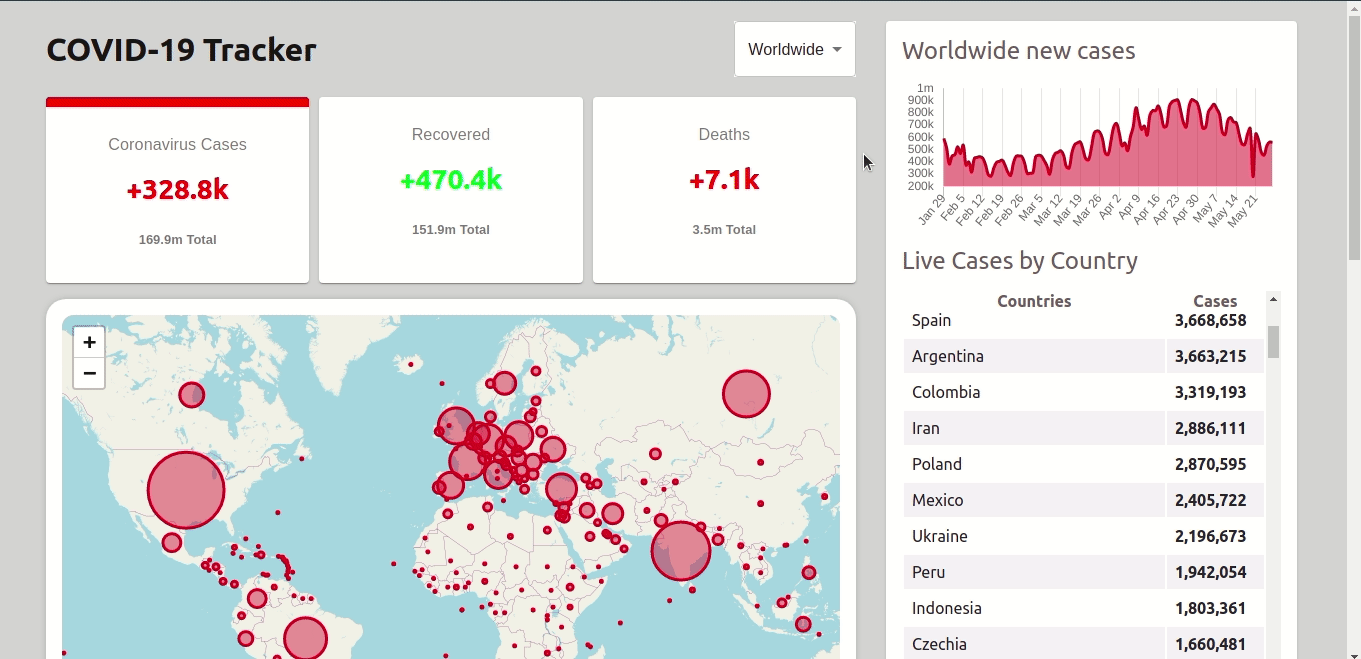
Task: Click the country table scrollbar thumb
Action: (x=1273, y=341)
